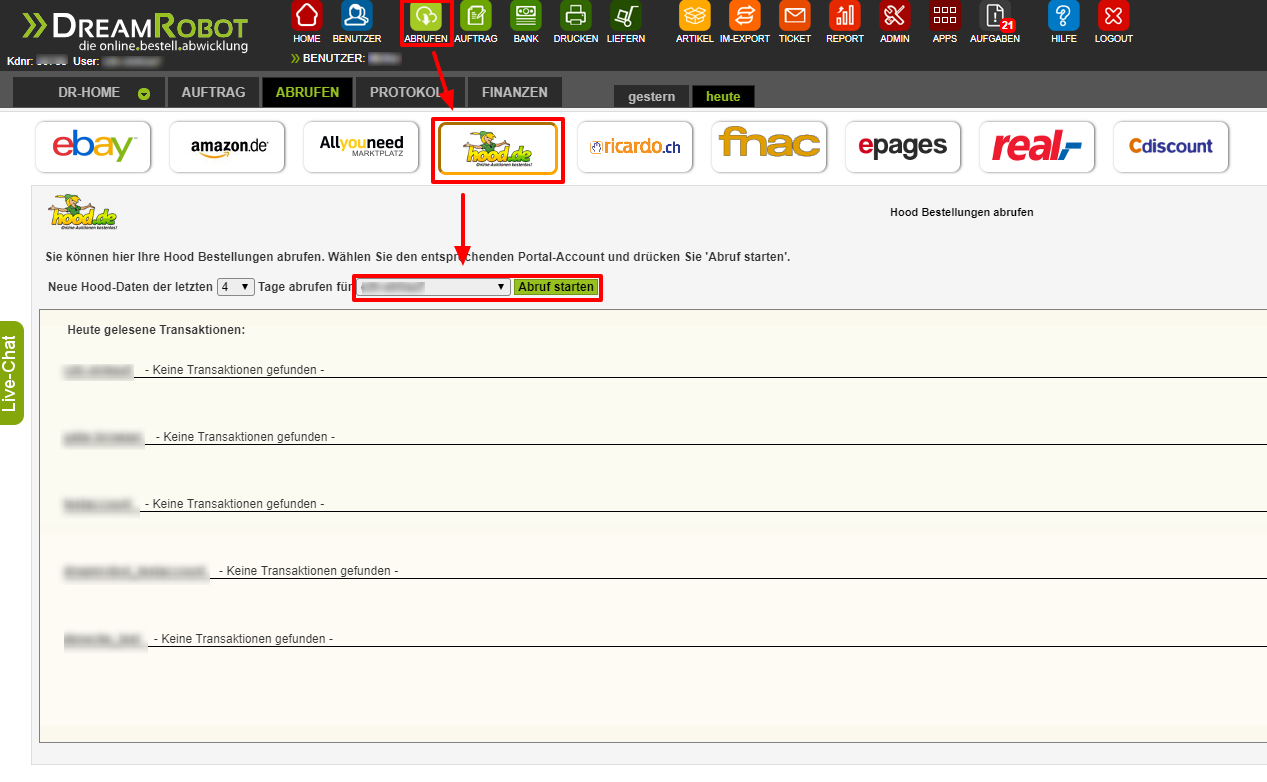The width and height of the screenshot is (1267, 782).
Task: Click the 'Hood Bestellungen abrufen' heading
Action: 961,212
